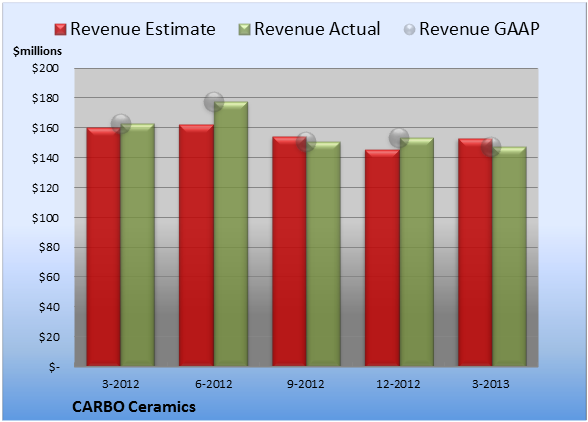Click the '9-2012' quarter label
This screenshot has height=422, width=588.
tap(306, 384)
